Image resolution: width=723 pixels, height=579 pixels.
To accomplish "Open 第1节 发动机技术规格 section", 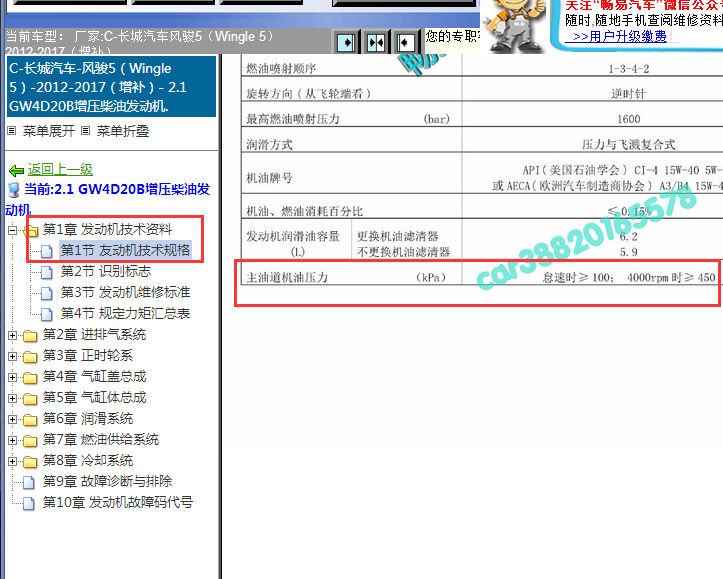I will coord(125,250).
